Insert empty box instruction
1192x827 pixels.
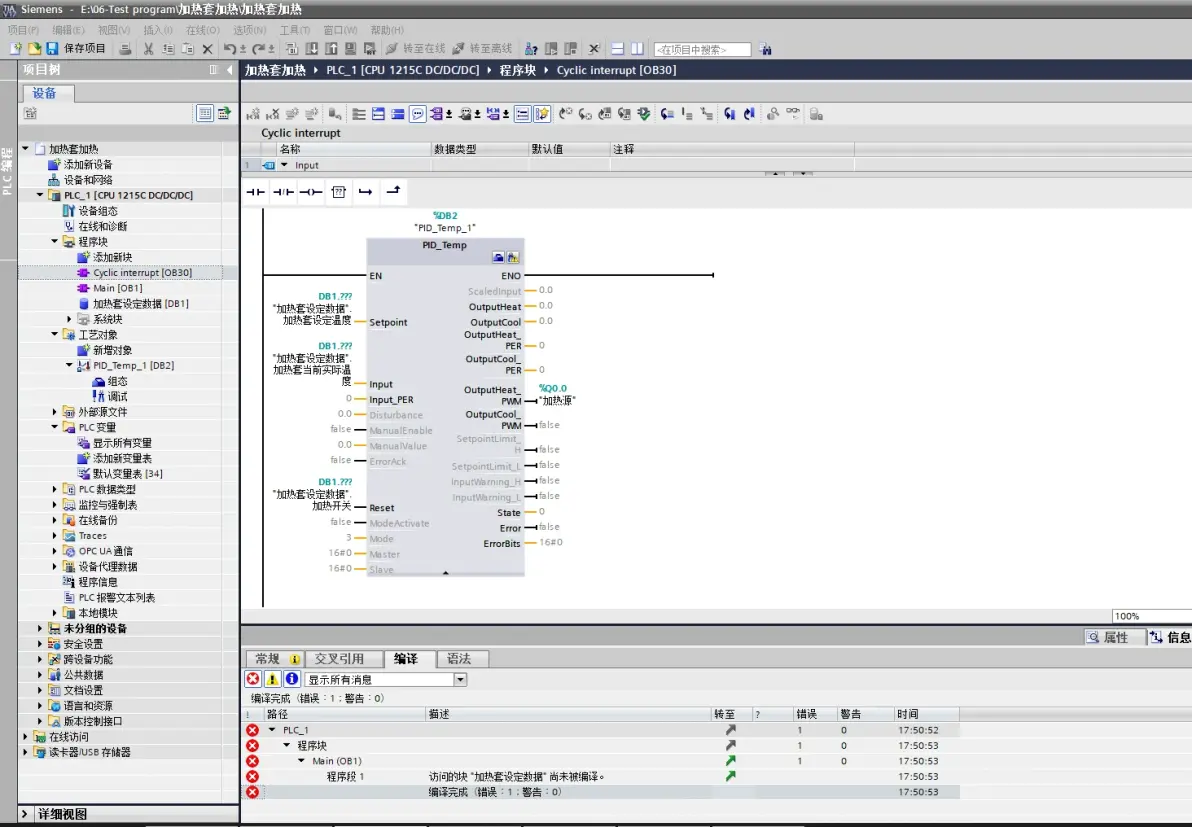(x=338, y=192)
